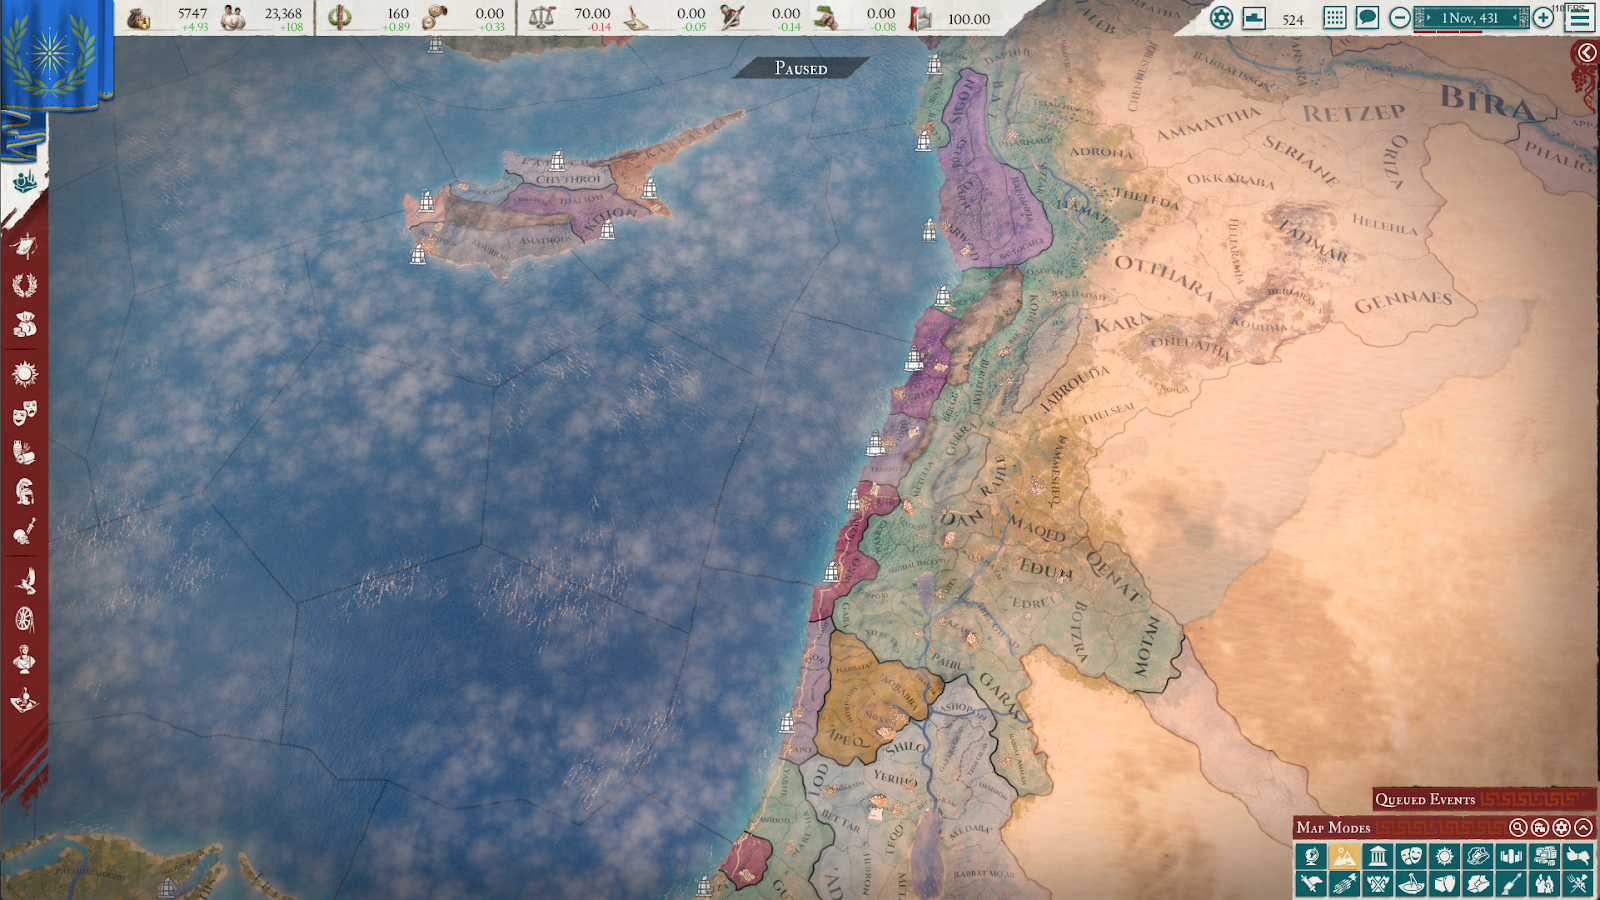Open the laurel wreath sidebar panel

click(x=25, y=285)
